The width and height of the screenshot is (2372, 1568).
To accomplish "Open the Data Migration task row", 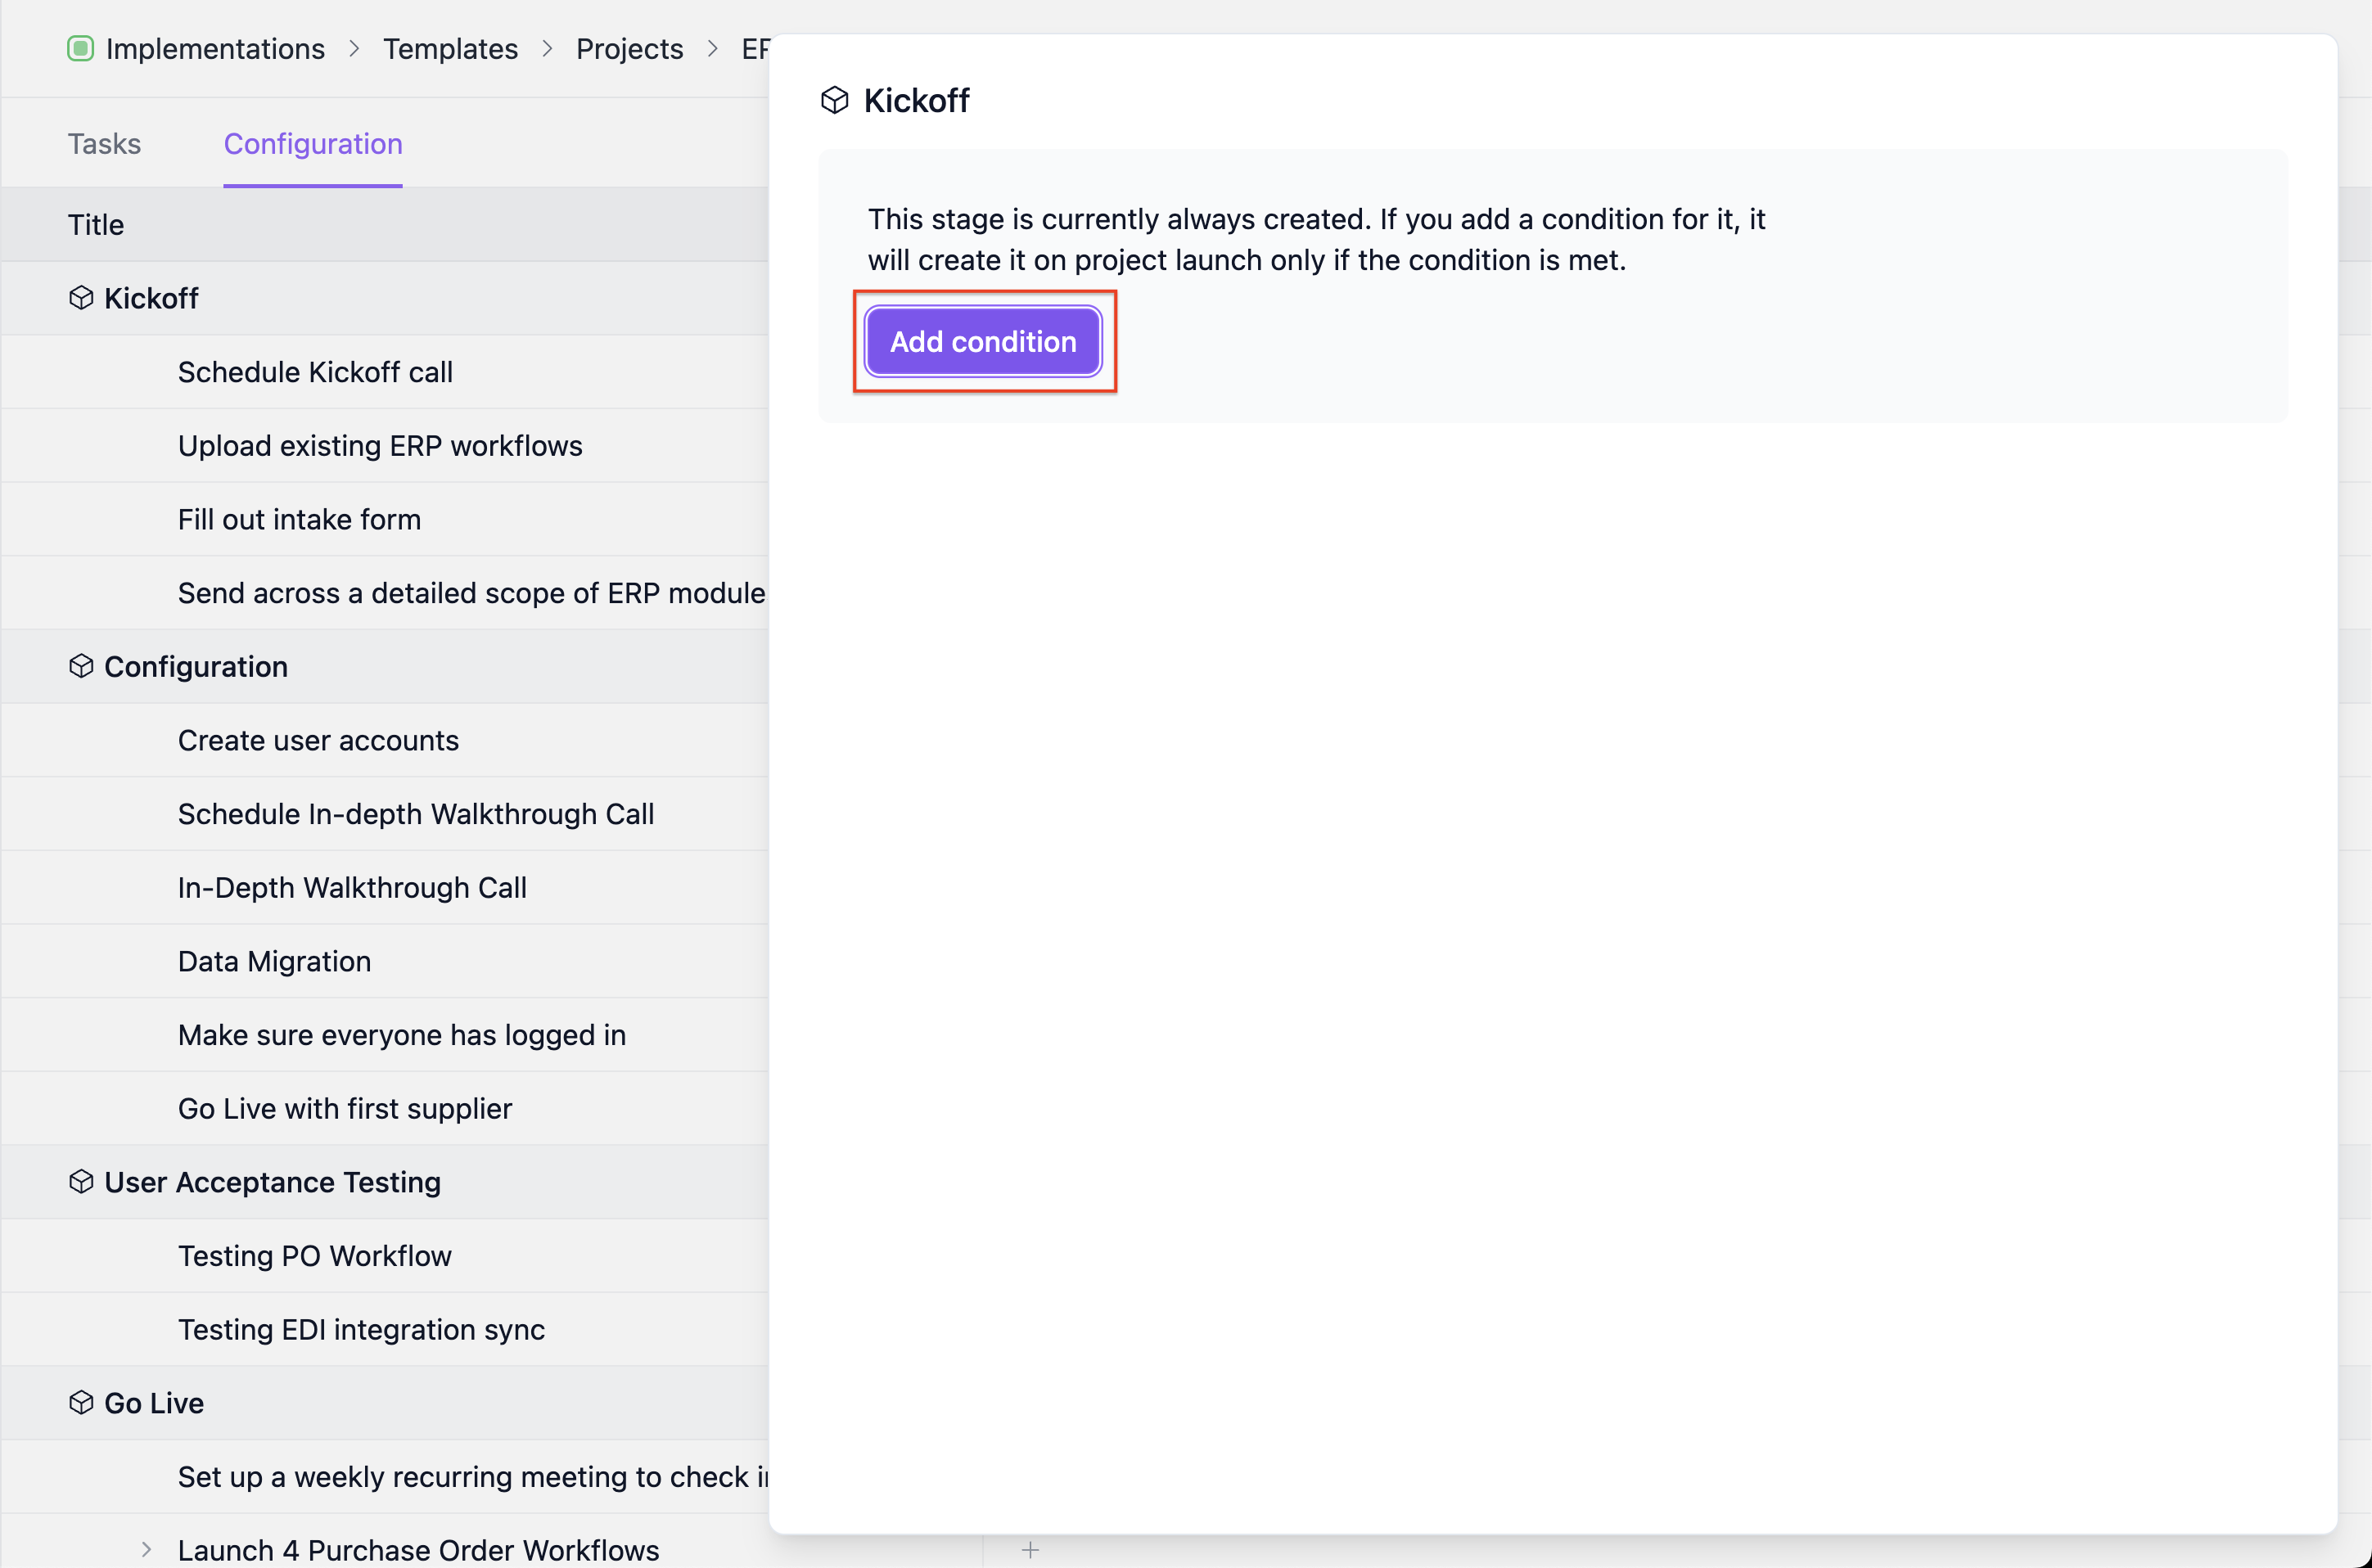I will pyautogui.click(x=274, y=961).
